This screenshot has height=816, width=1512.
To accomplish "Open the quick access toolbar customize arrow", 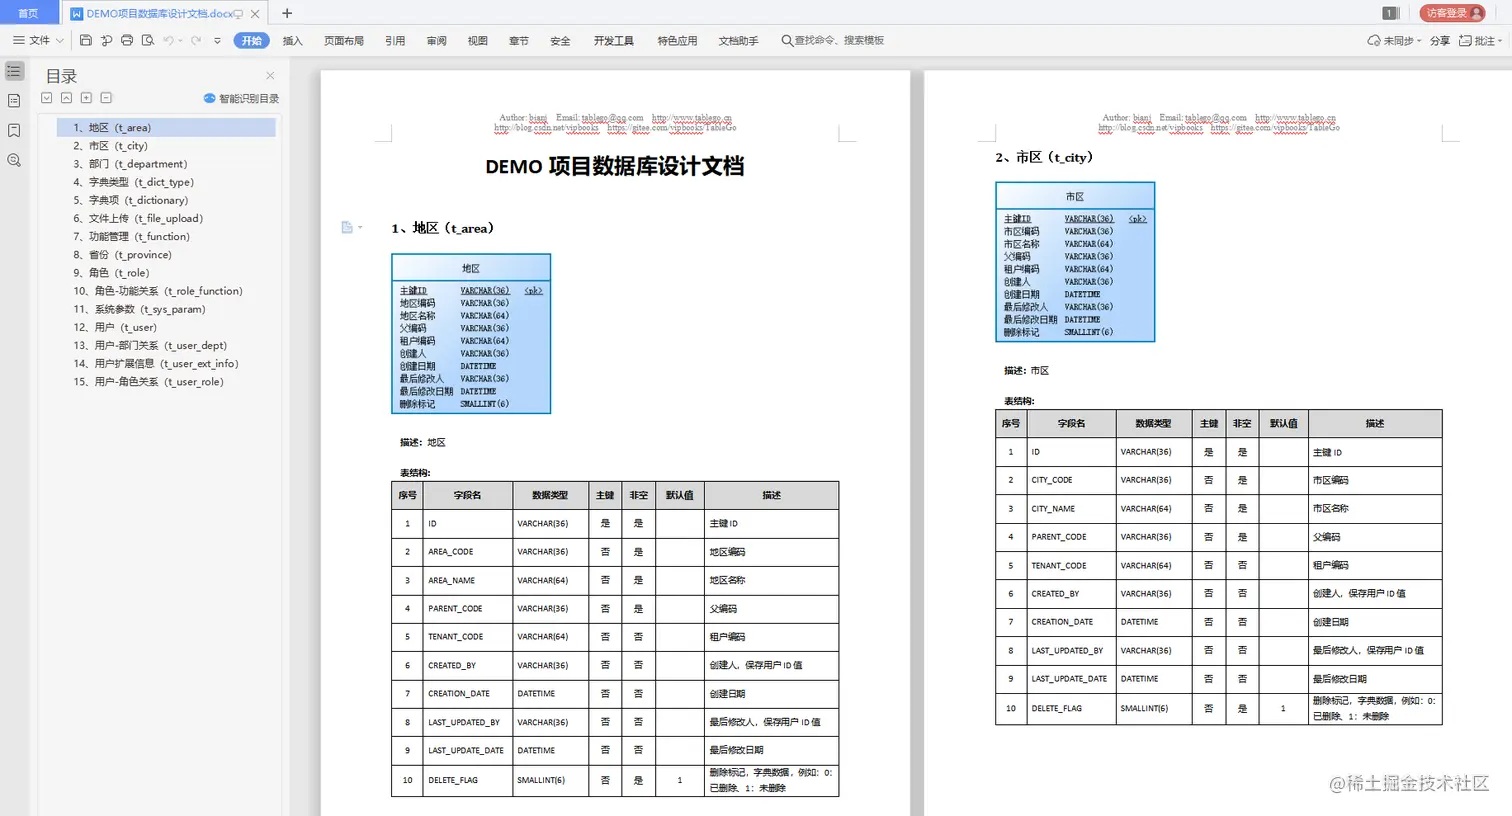I will click(217, 41).
